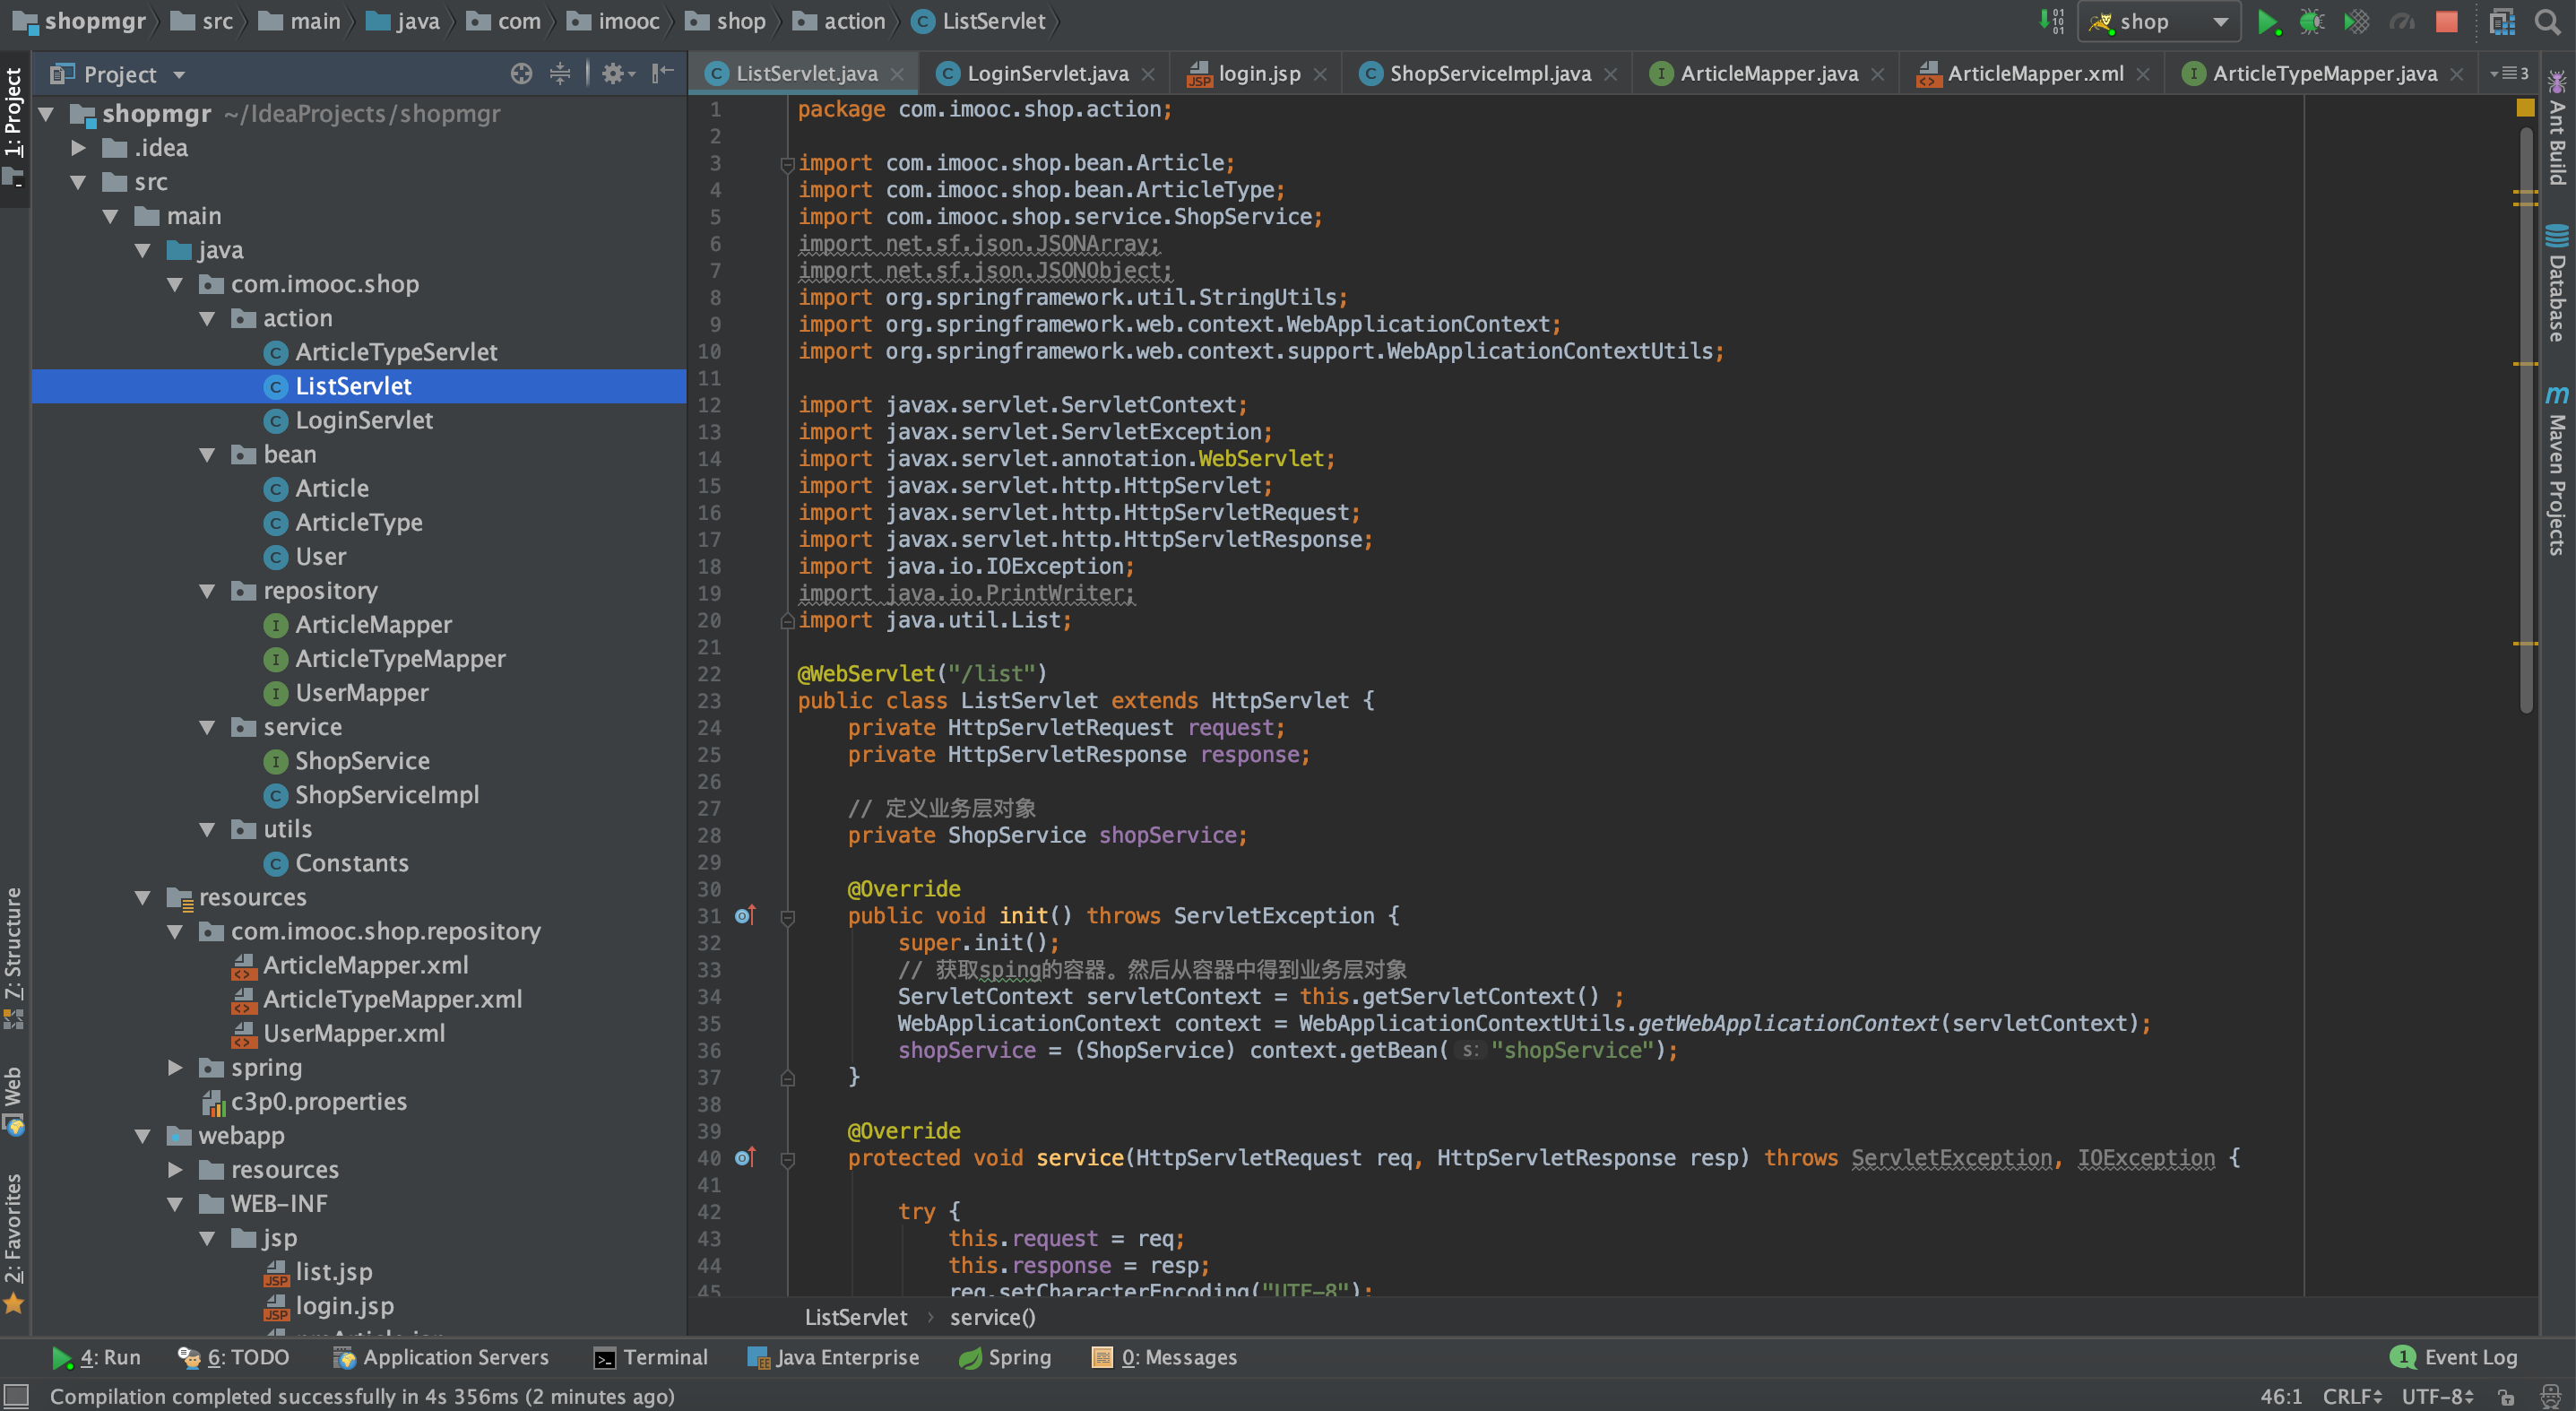Open the ArticleMapper.xml editor tab
2576x1411 pixels.
2034,74
